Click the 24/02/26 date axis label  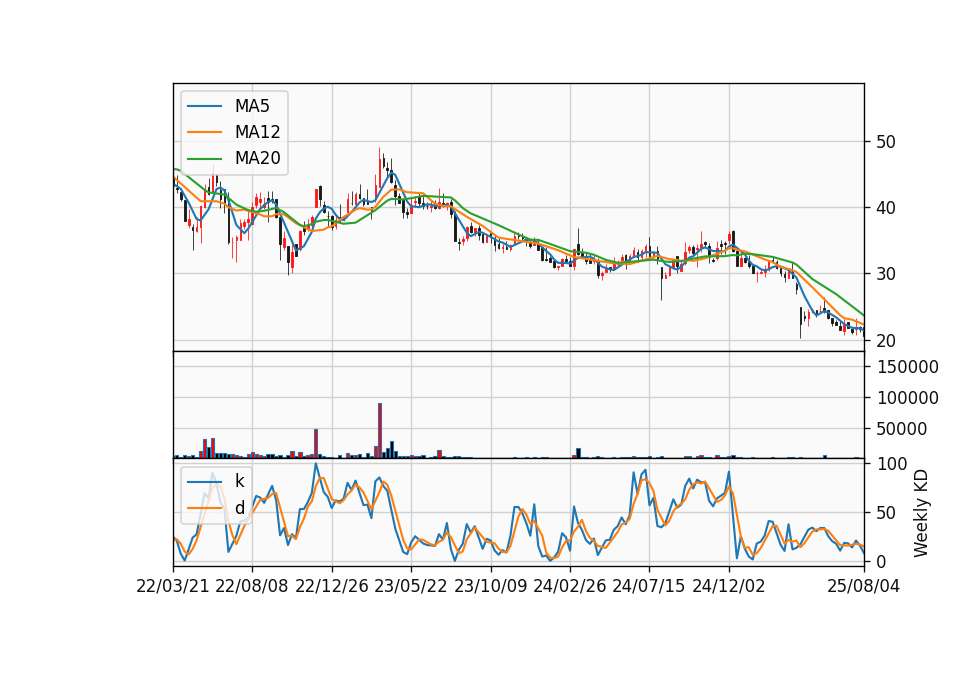coord(569,587)
